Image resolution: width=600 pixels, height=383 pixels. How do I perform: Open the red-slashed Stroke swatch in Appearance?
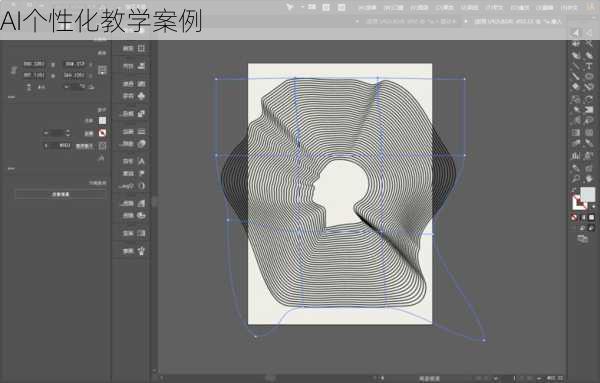coord(102,133)
